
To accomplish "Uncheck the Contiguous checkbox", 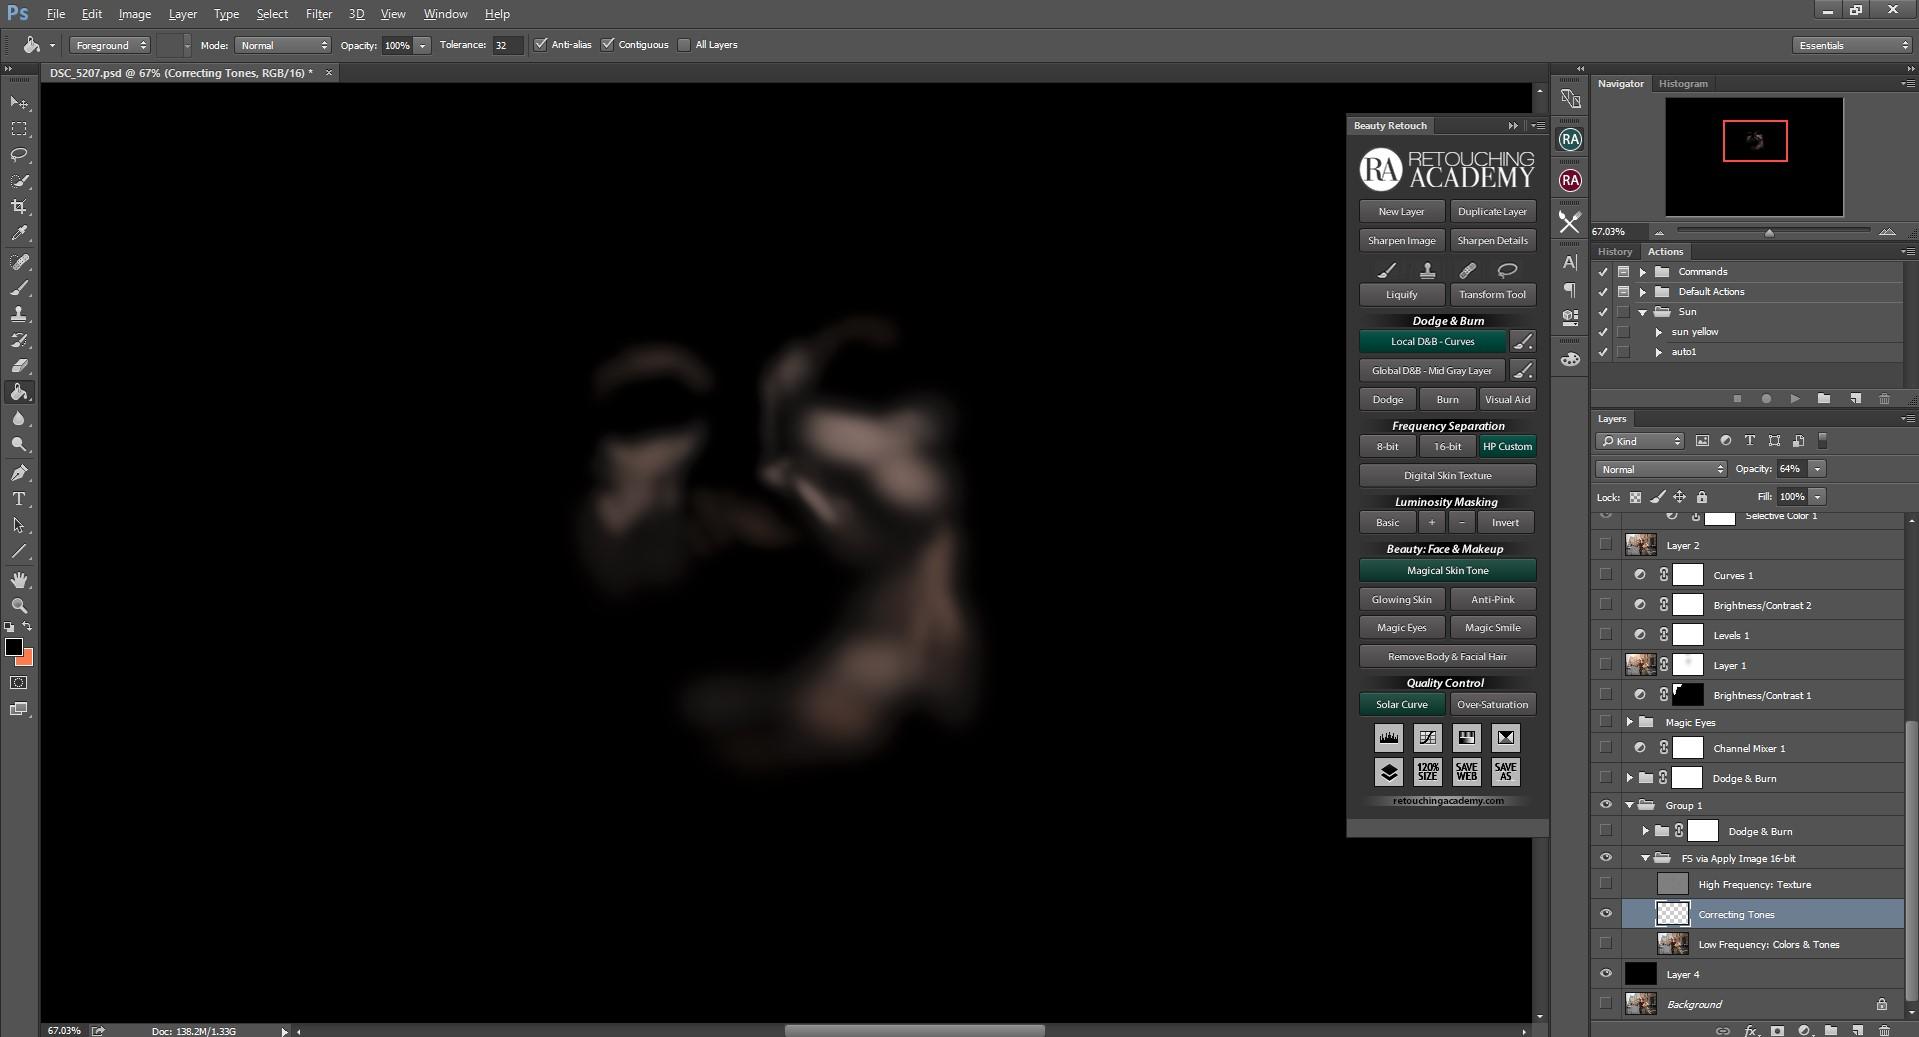I will (607, 45).
